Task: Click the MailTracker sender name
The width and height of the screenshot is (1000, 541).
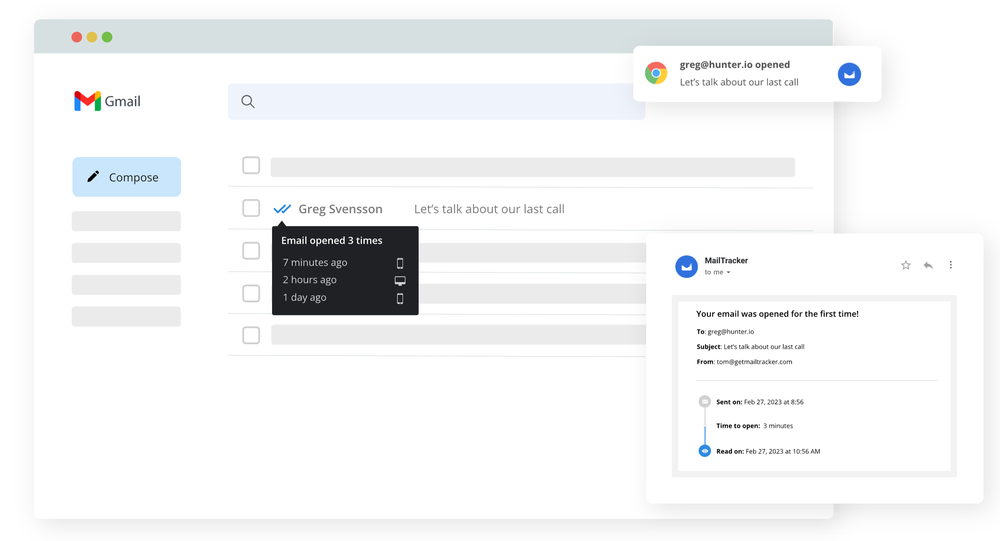Action: pos(726,260)
